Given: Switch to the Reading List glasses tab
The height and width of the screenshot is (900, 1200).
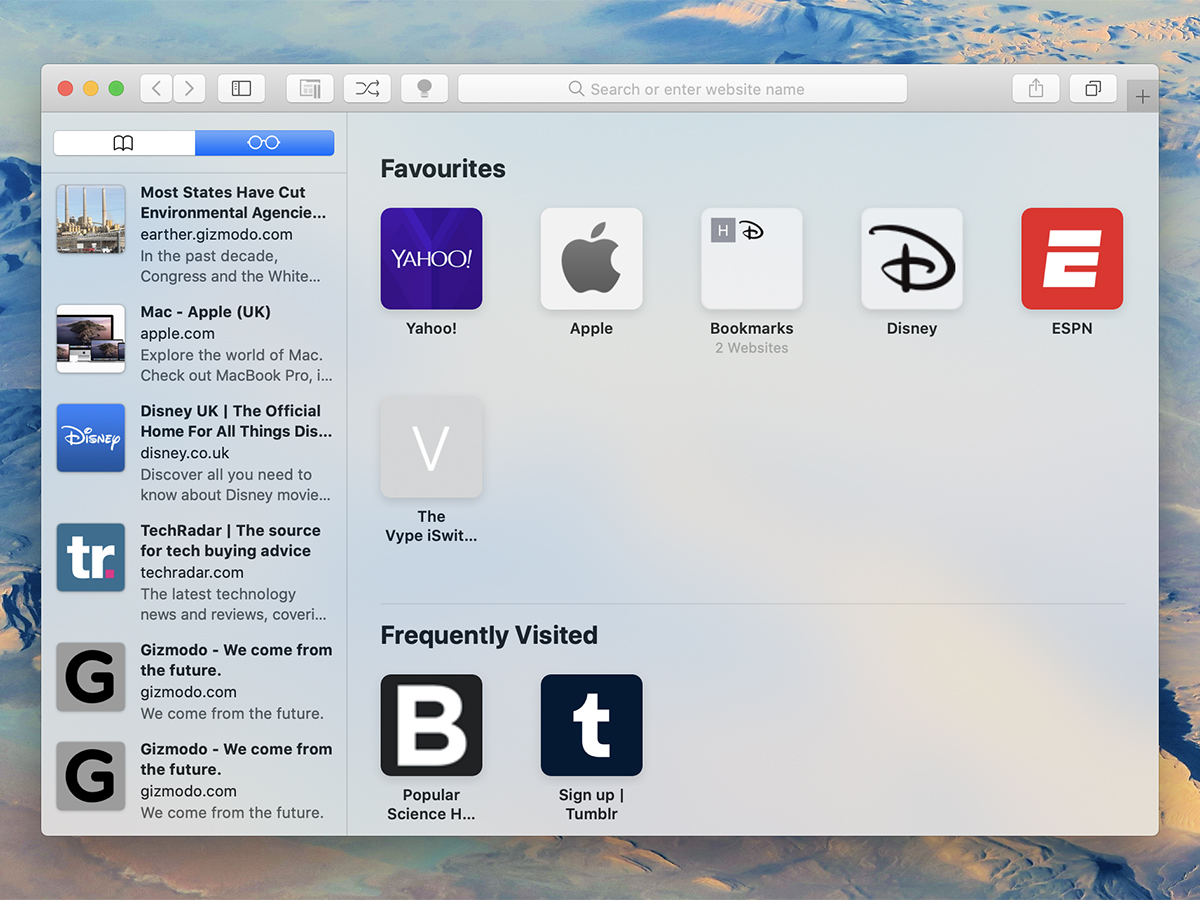Looking at the screenshot, I should (264, 143).
